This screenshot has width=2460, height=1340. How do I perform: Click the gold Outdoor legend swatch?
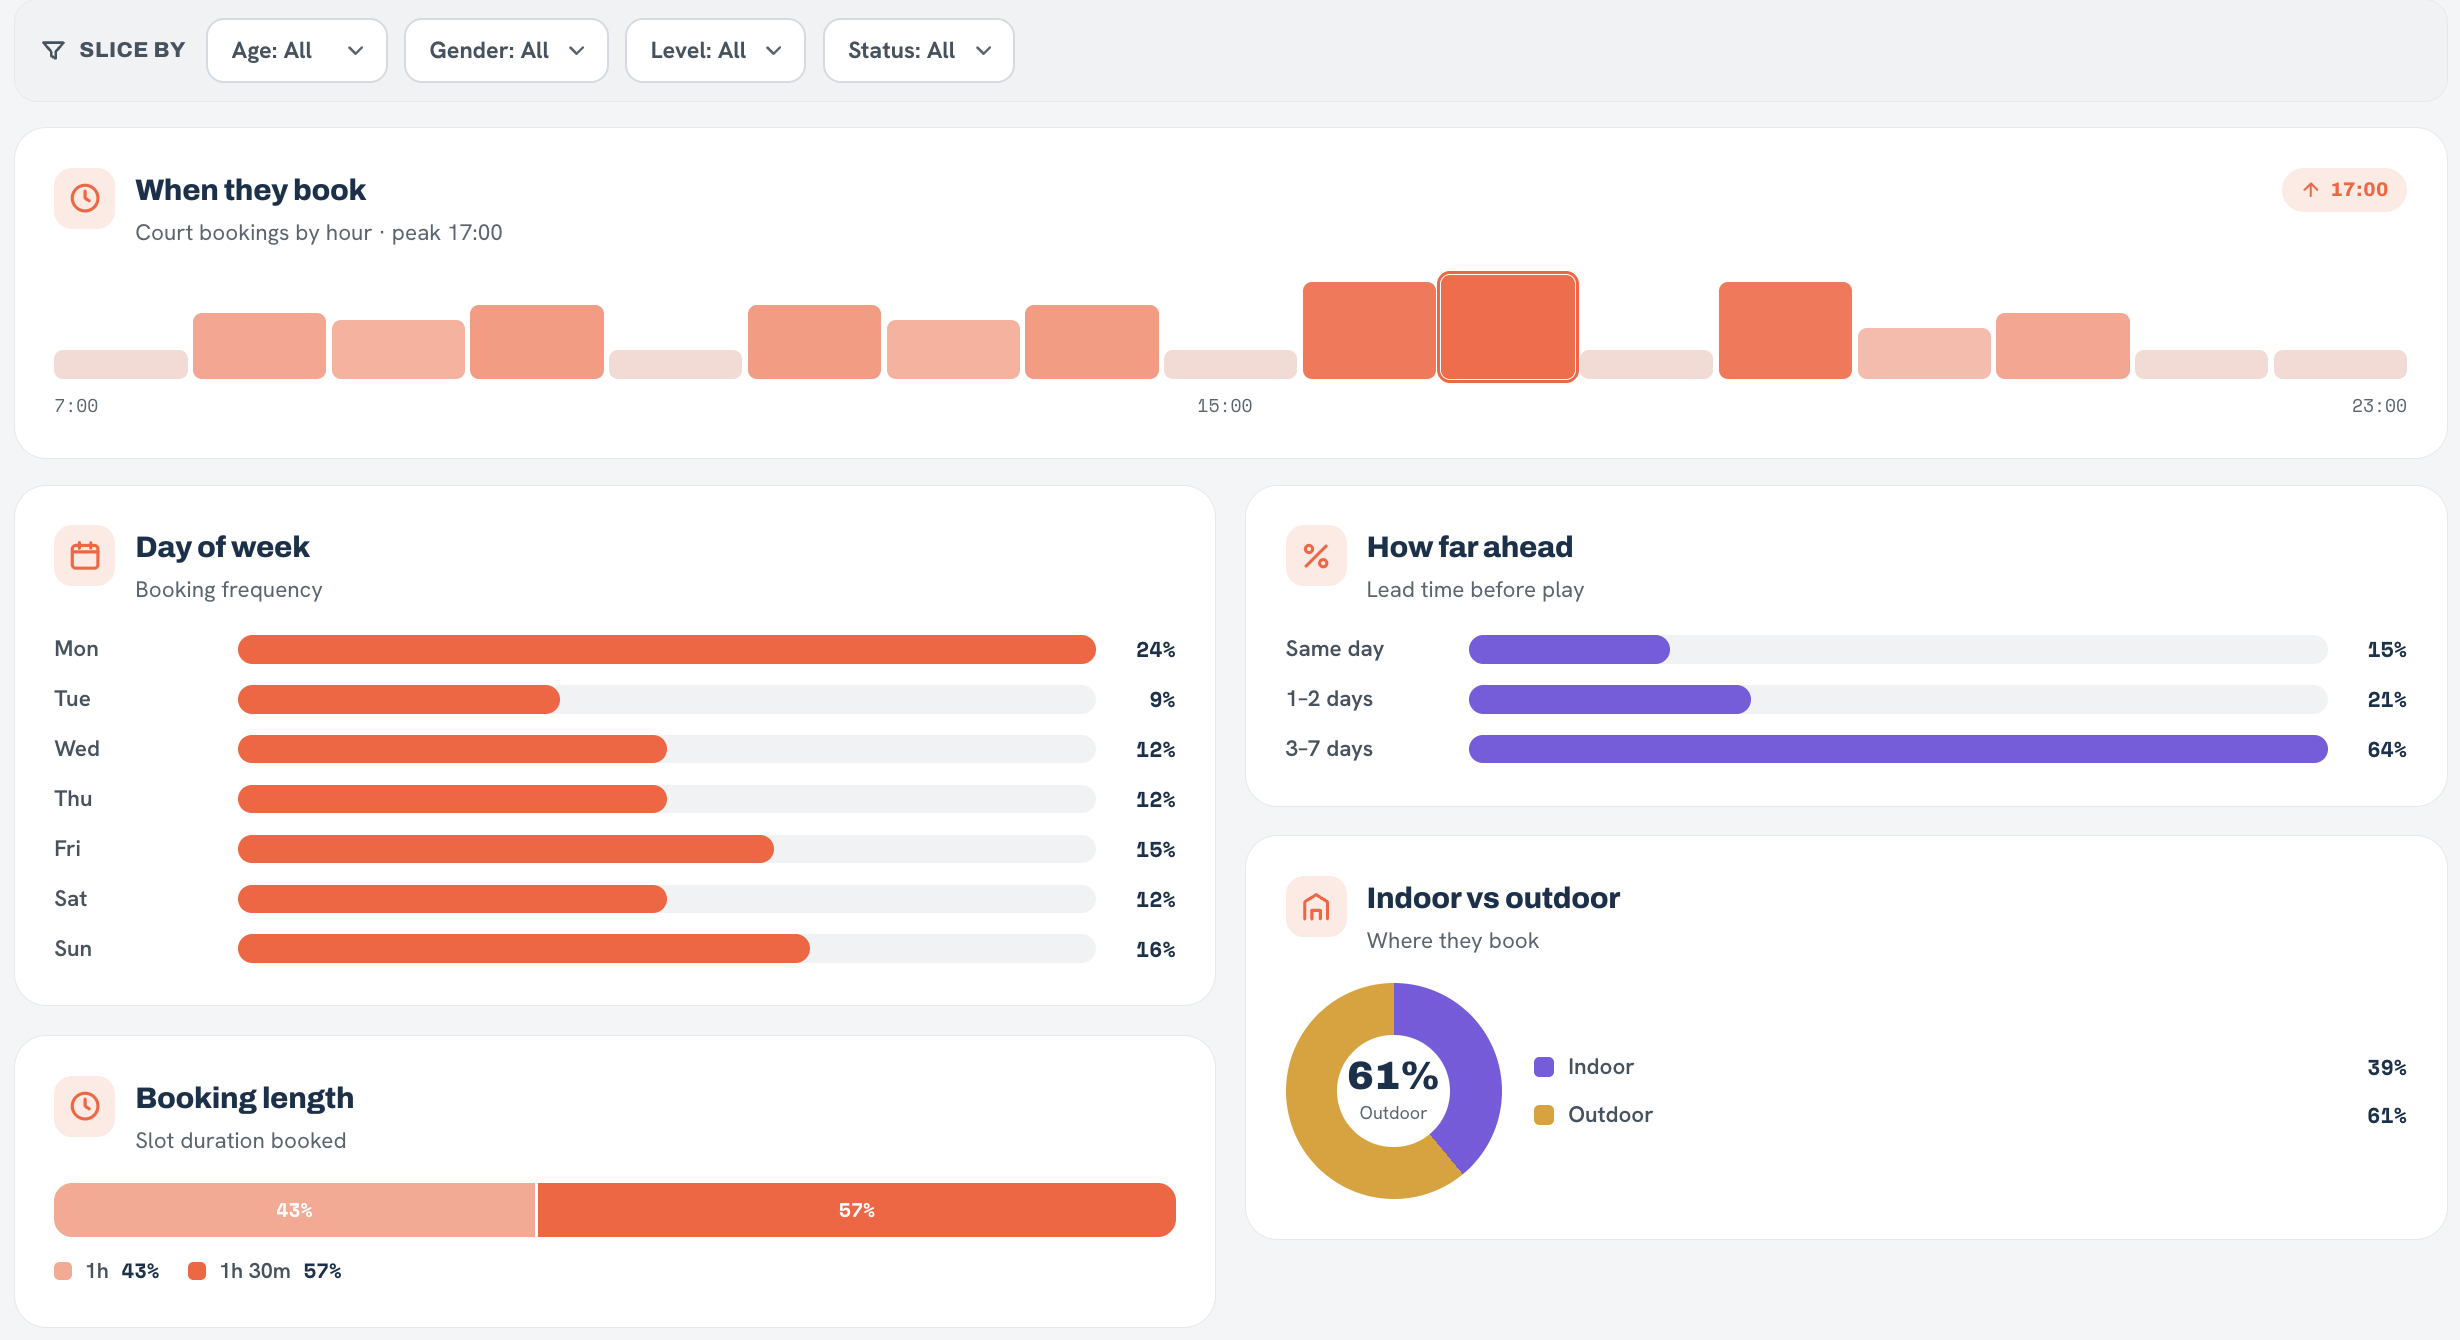pos(1544,1115)
